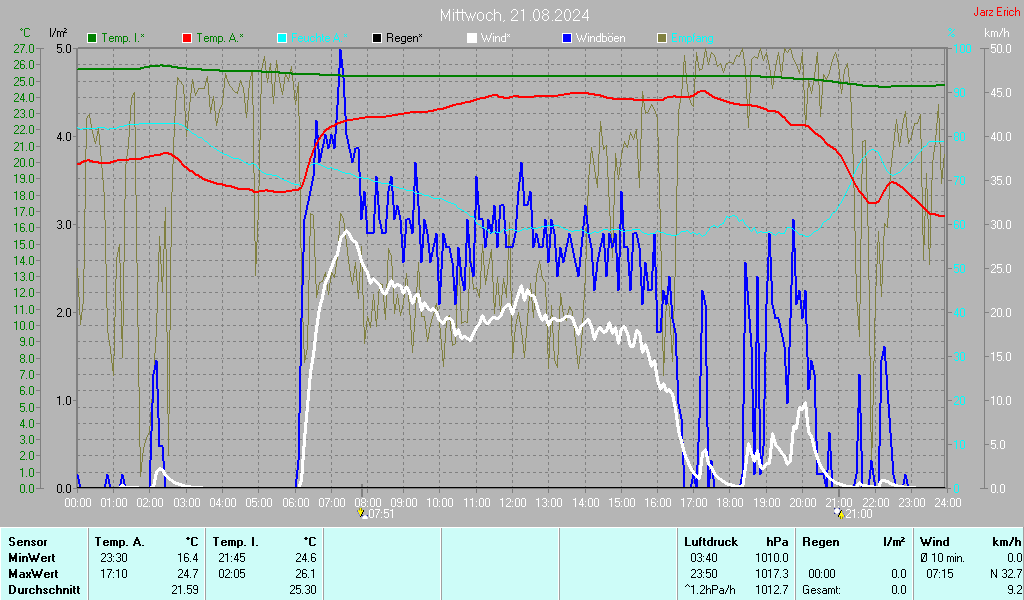Click the 18:00 label on the time axis
This screenshot has width=1024, height=600.
click(x=730, y=503)
